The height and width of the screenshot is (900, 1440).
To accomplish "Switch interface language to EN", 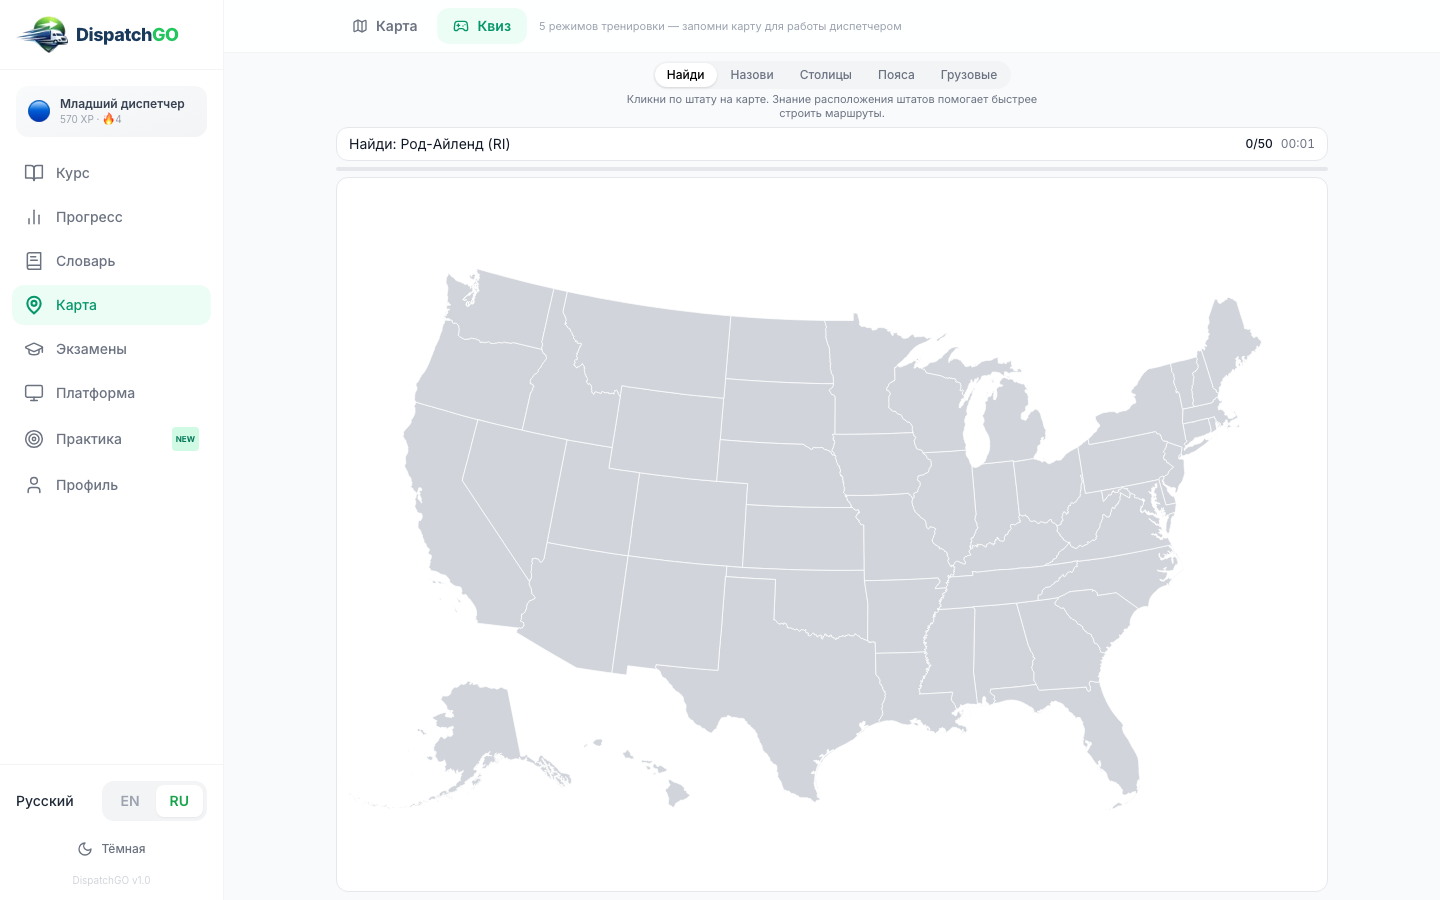I will [x=130, y=801].
